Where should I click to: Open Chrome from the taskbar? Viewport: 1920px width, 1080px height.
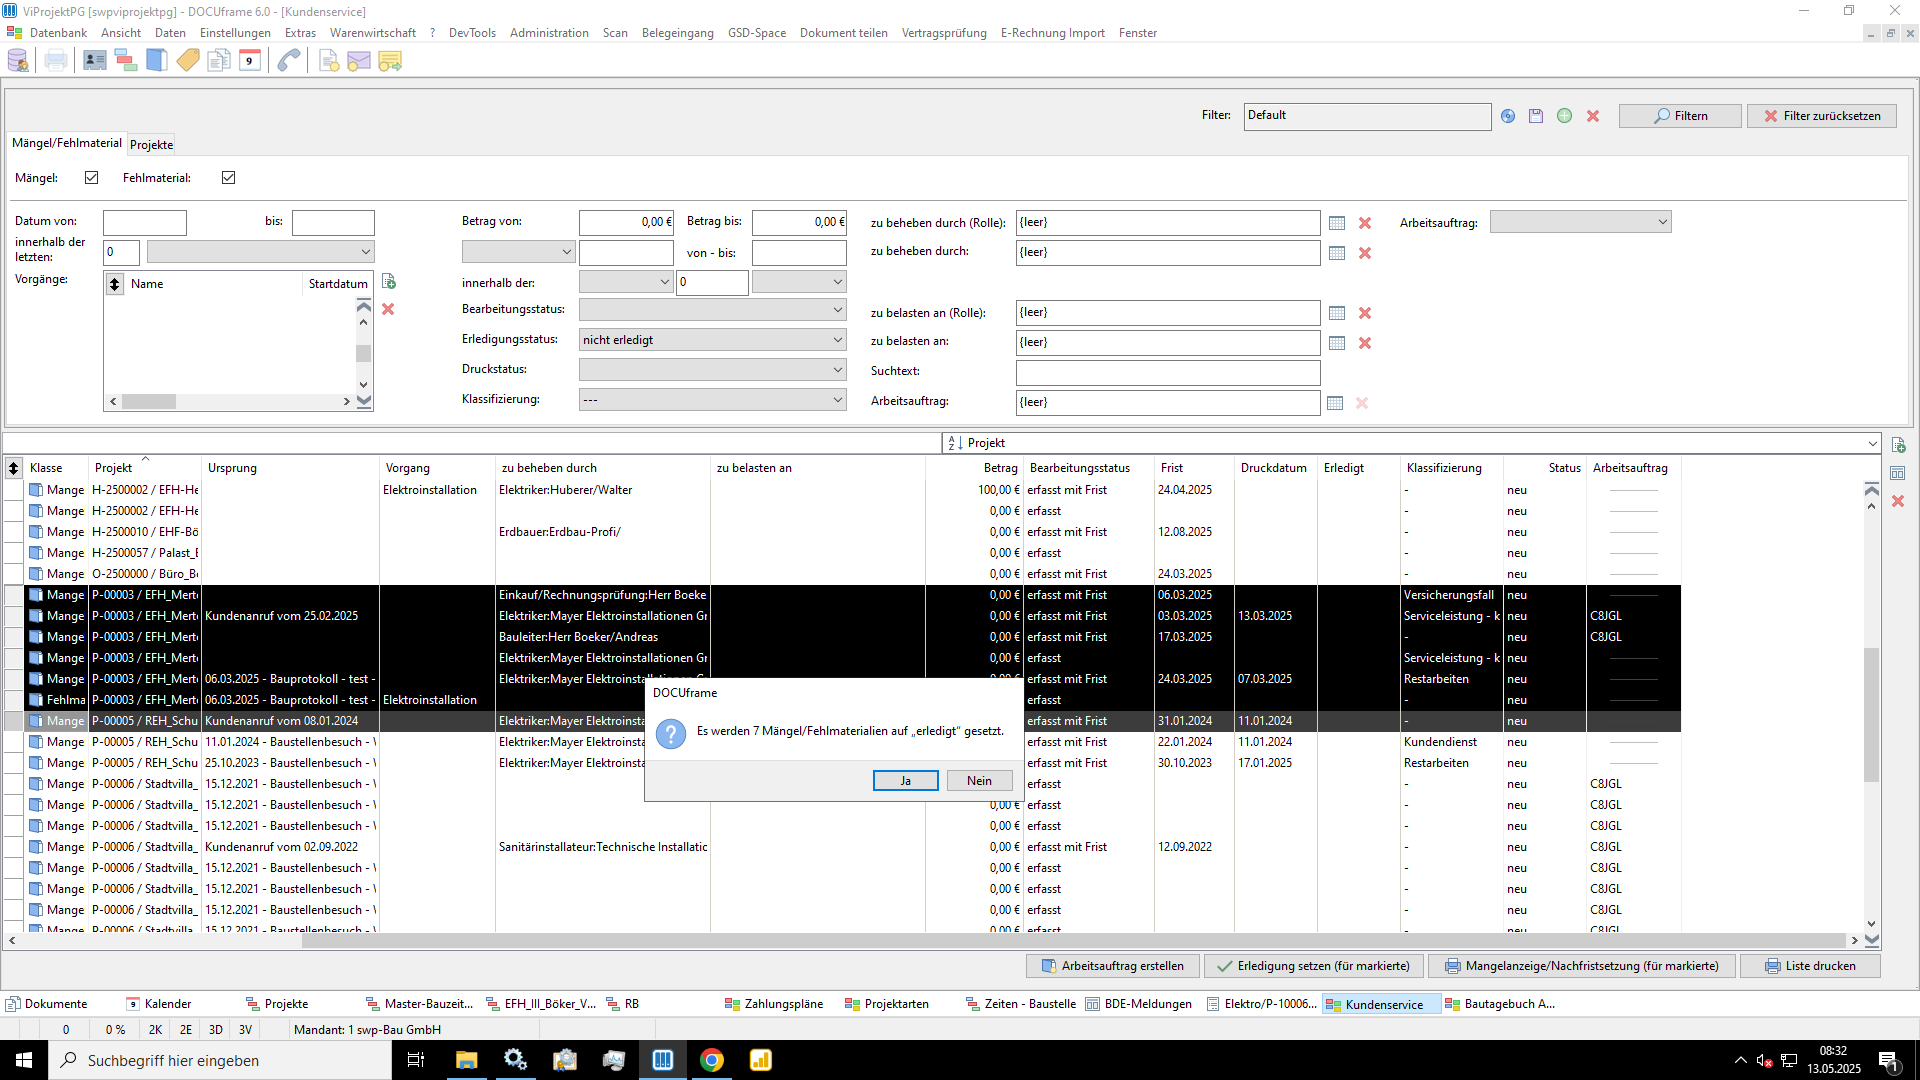(712, 1060)
